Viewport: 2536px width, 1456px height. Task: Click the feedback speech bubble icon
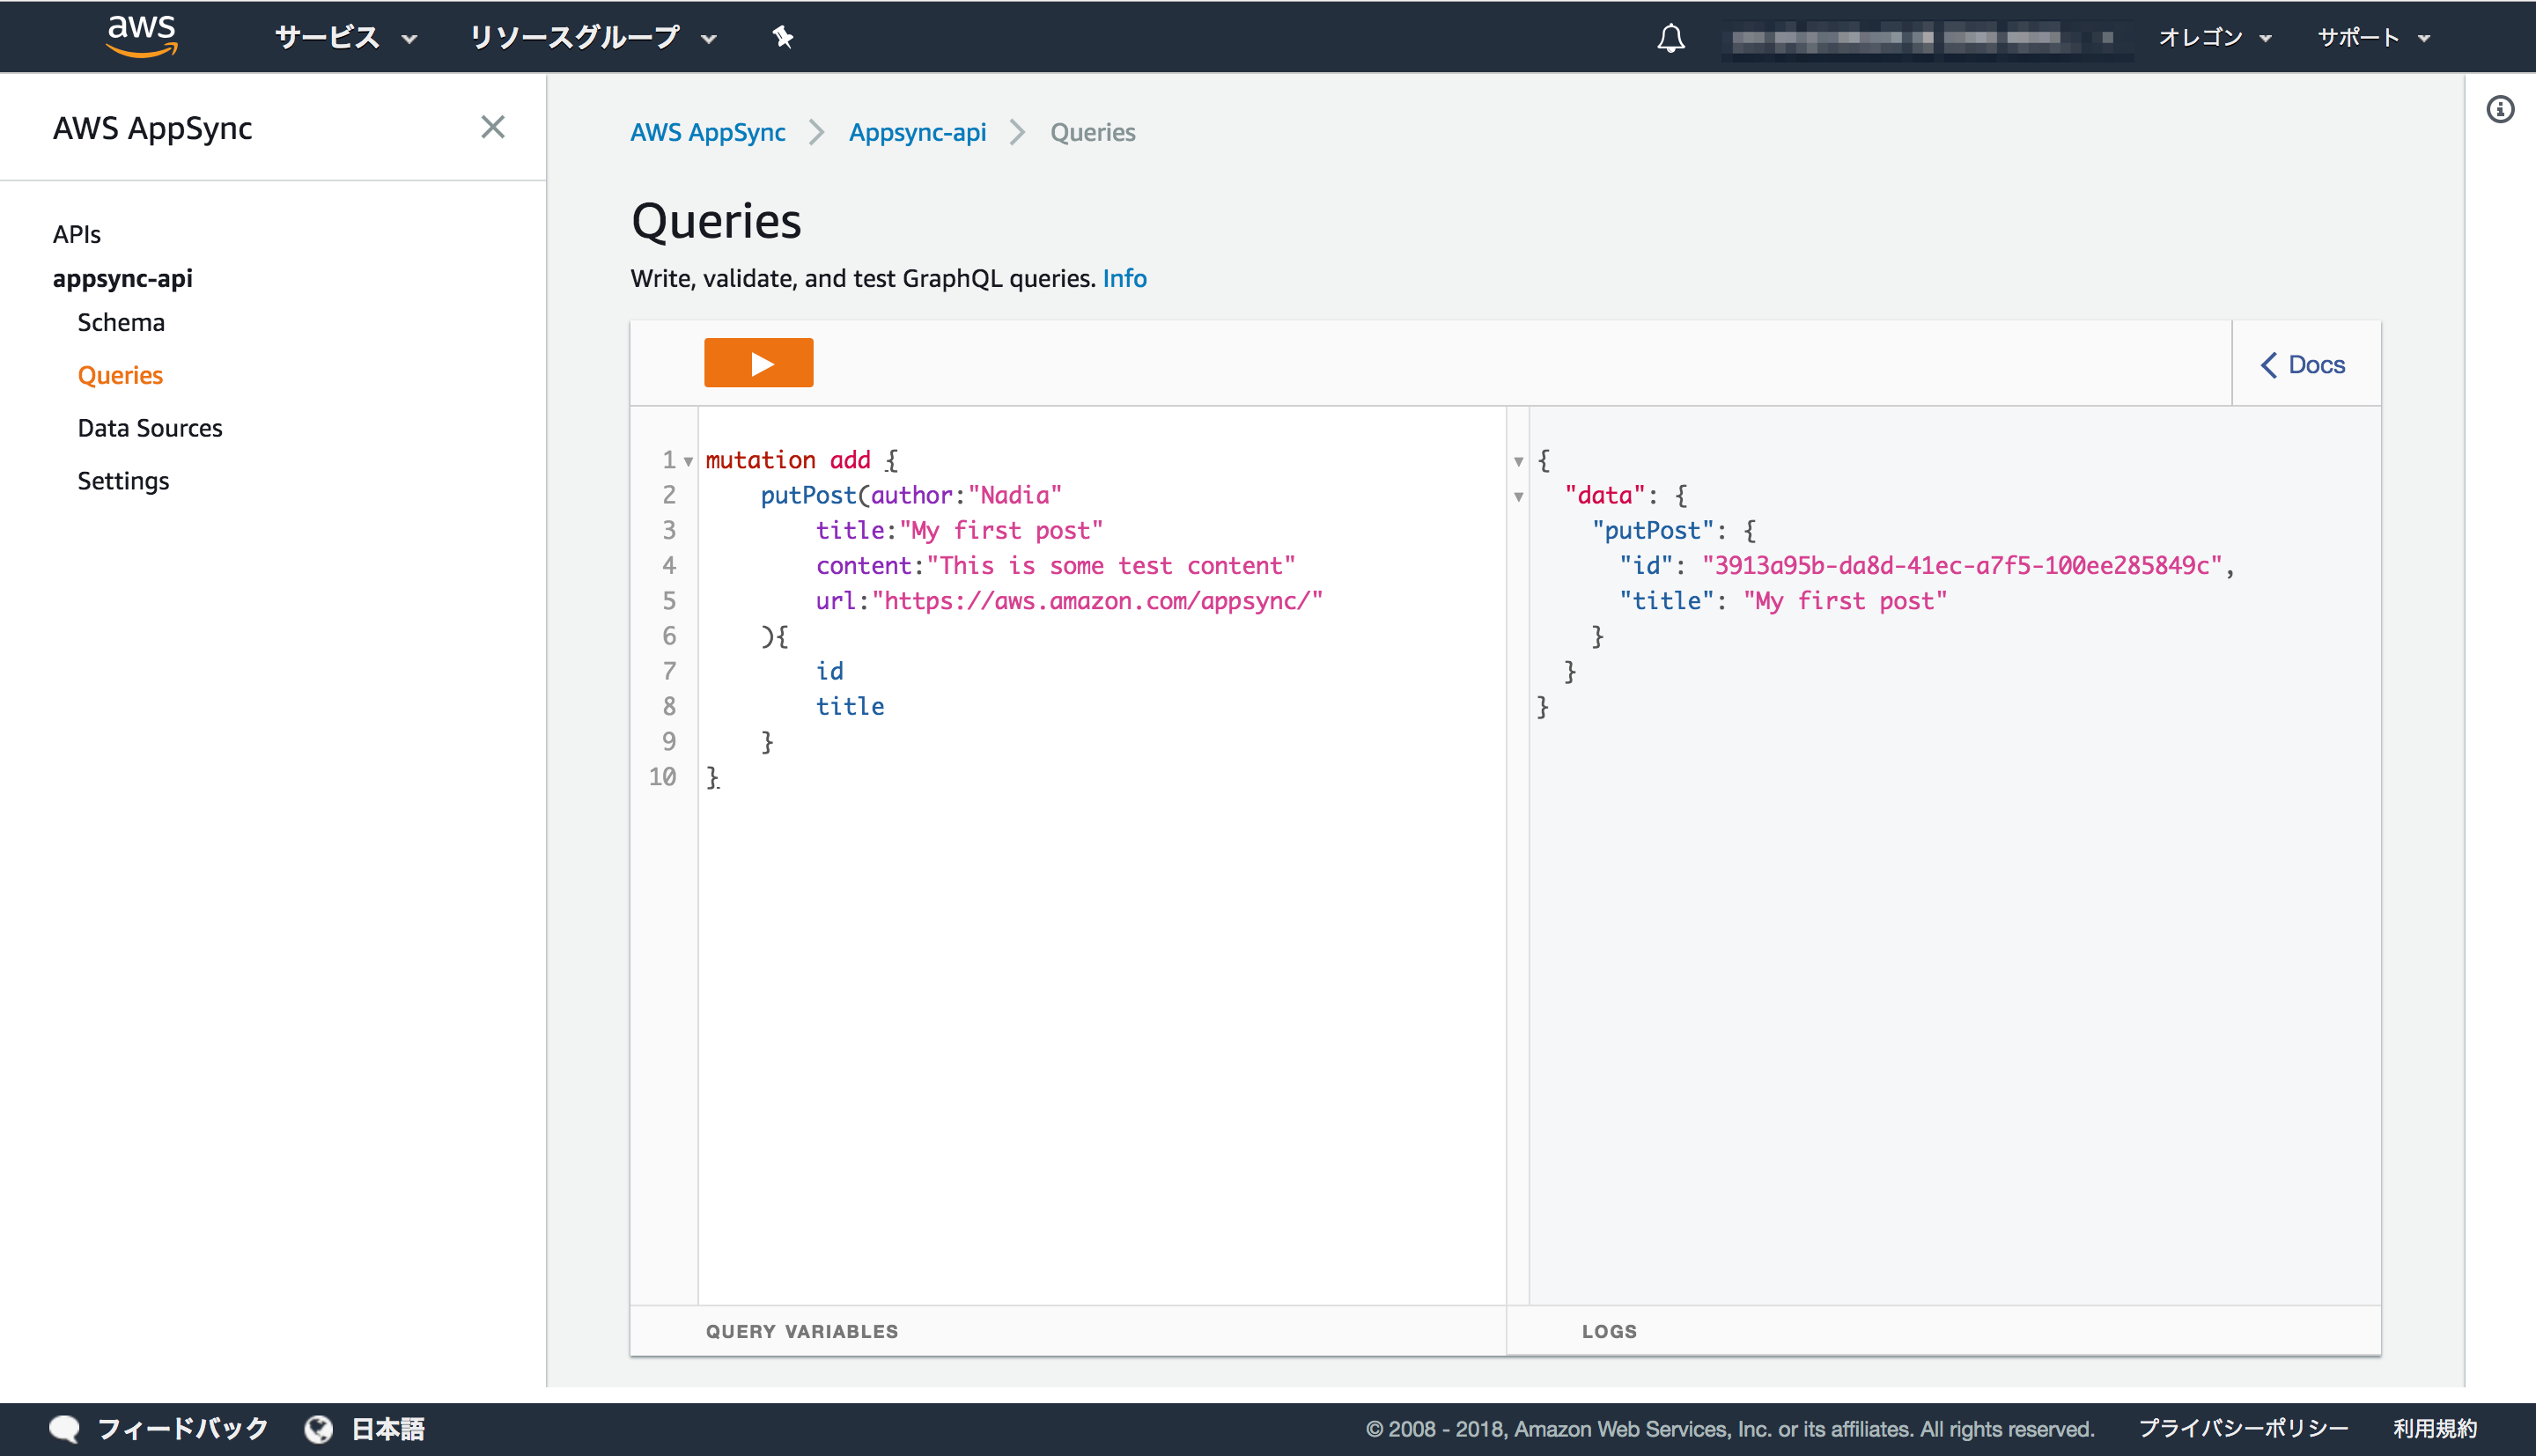pos(64,1429)
